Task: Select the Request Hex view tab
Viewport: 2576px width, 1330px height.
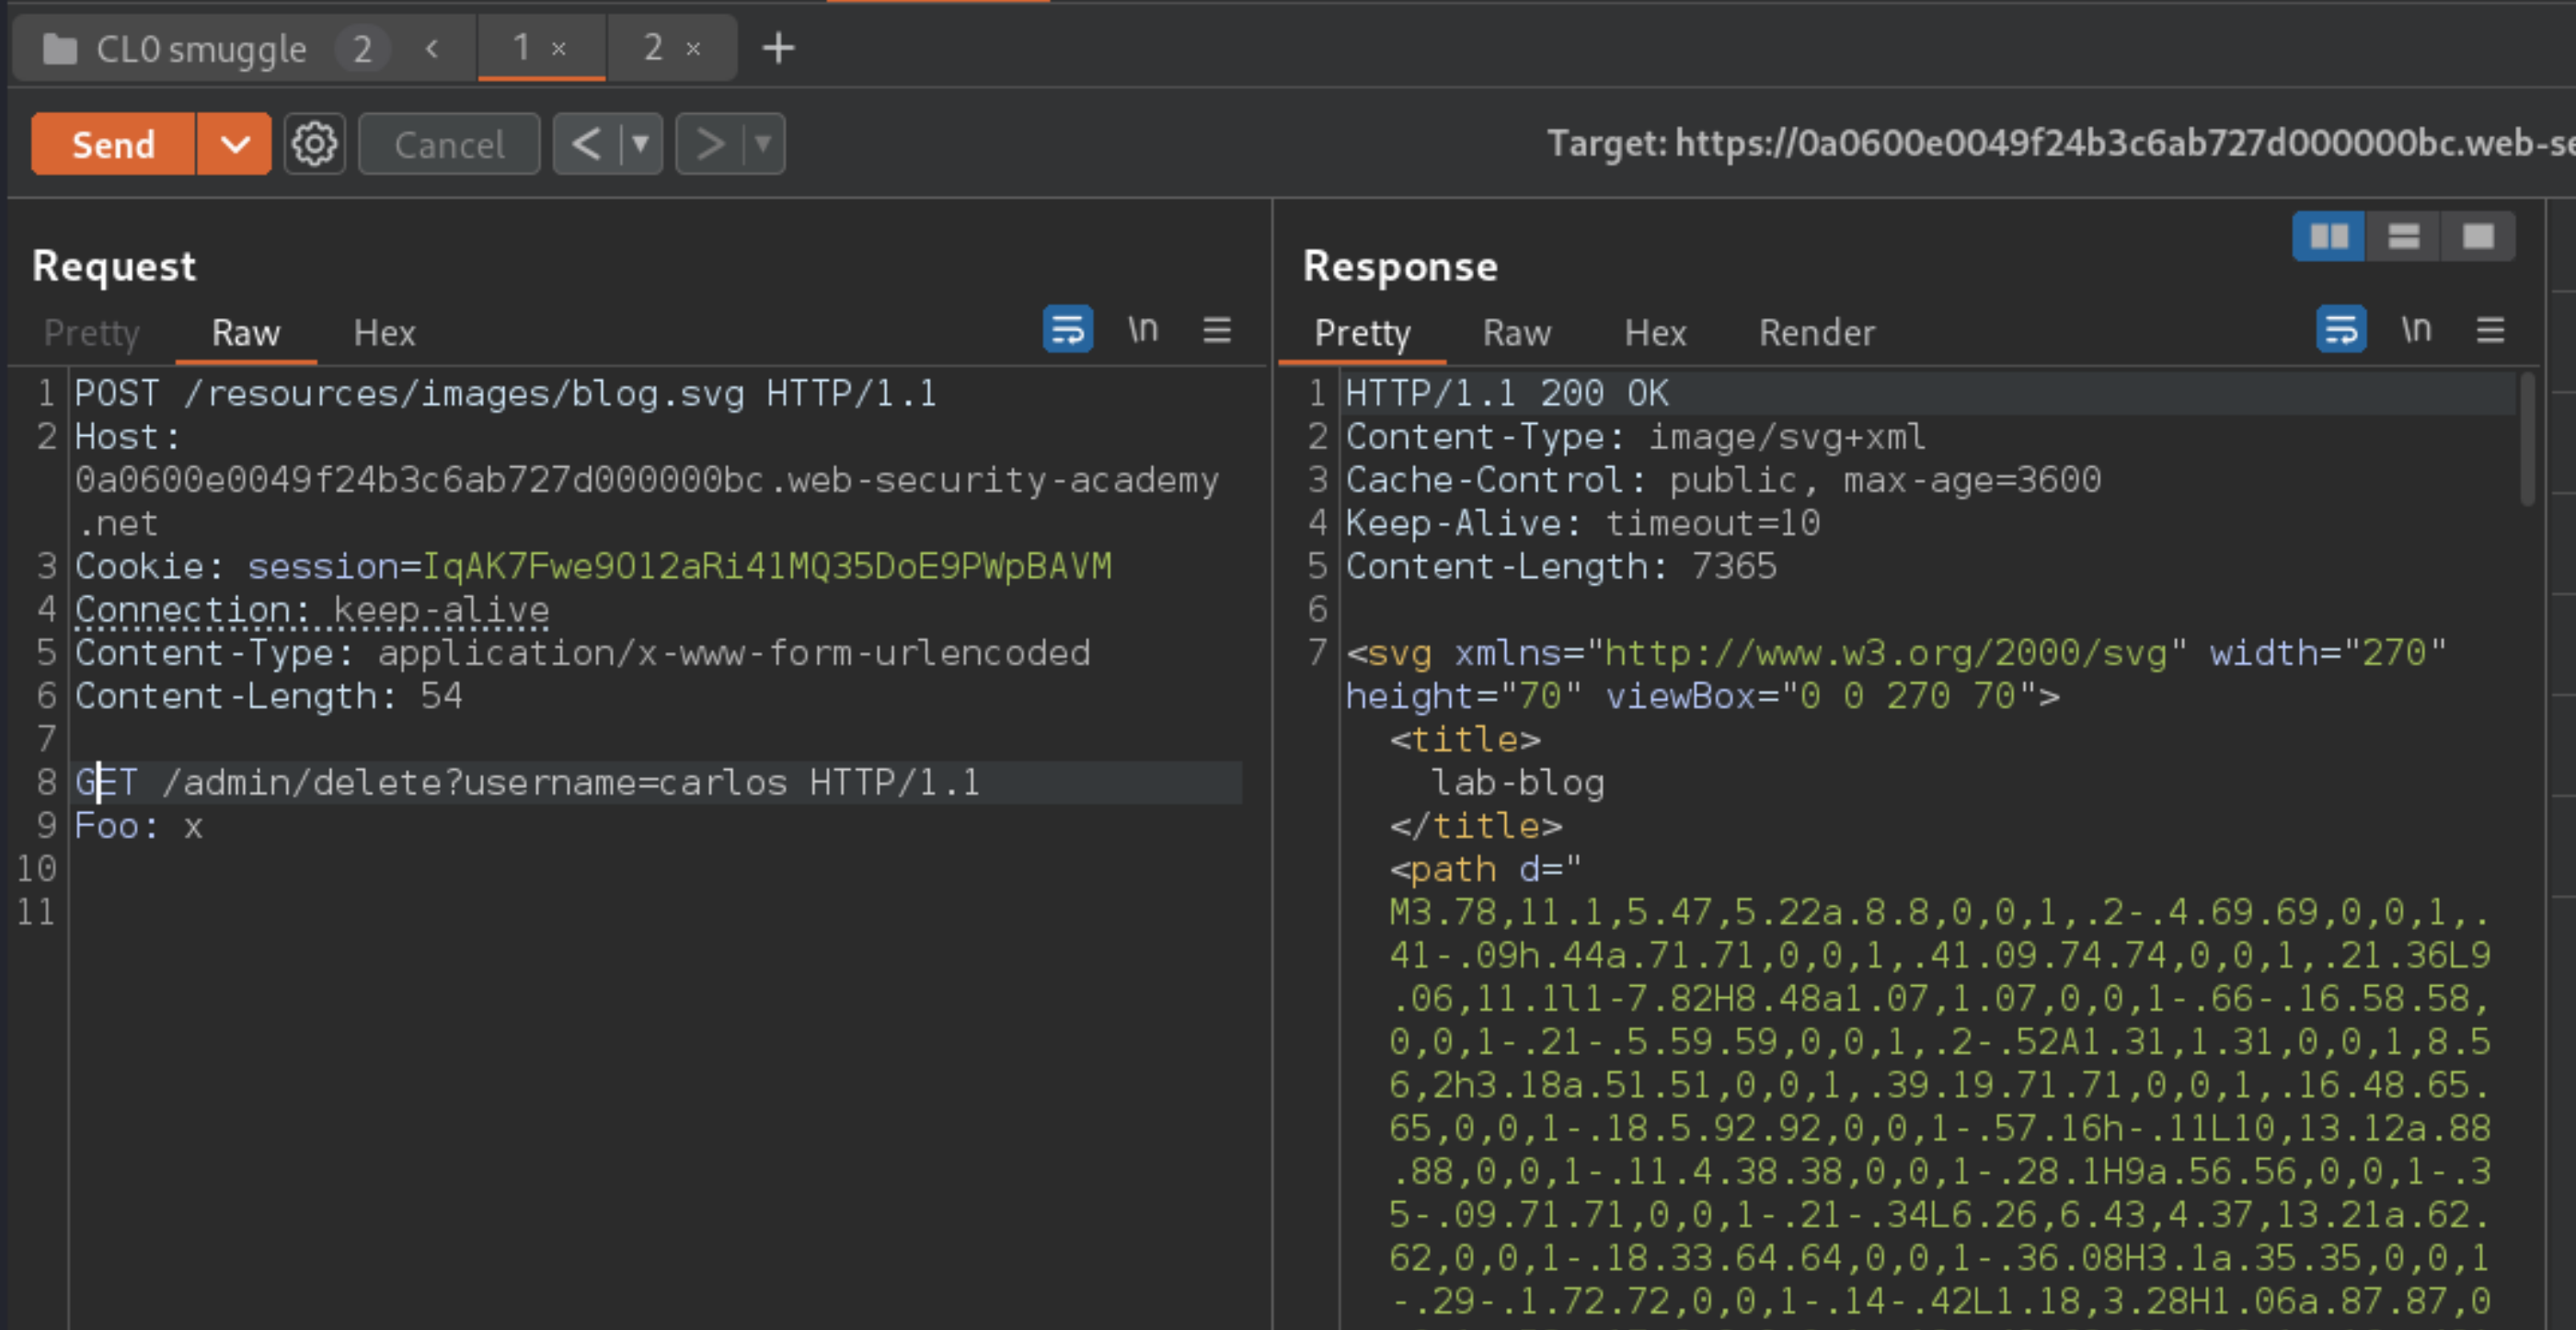Action: (384, 333)
